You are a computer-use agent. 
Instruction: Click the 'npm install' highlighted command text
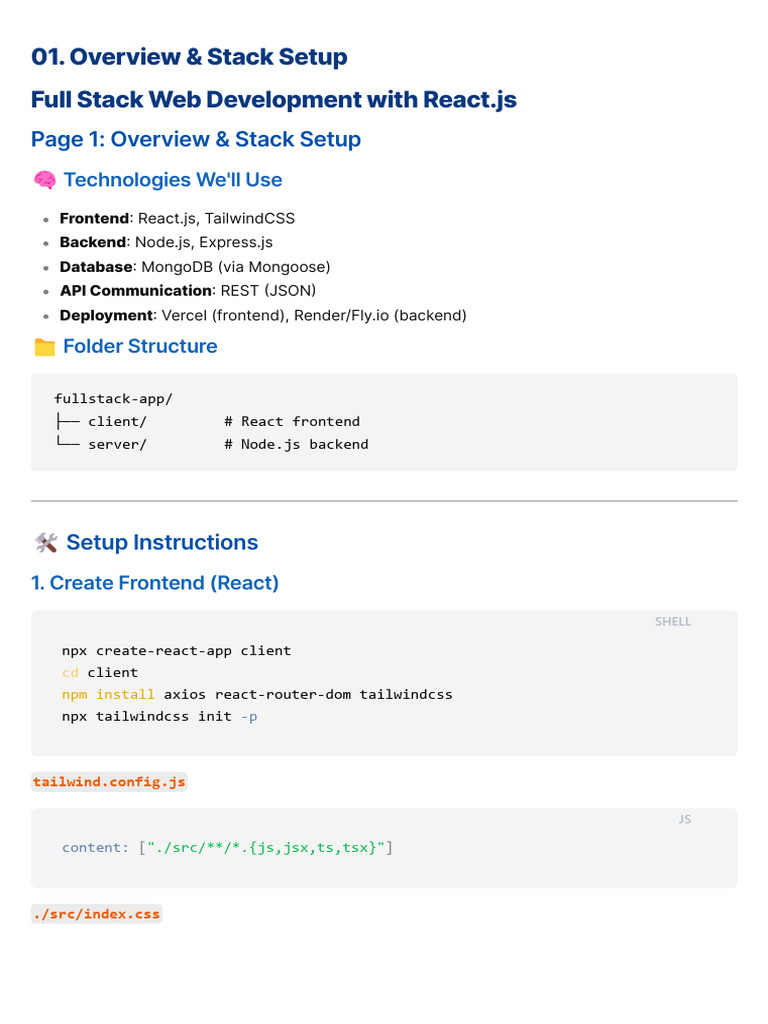coord(108,694)
